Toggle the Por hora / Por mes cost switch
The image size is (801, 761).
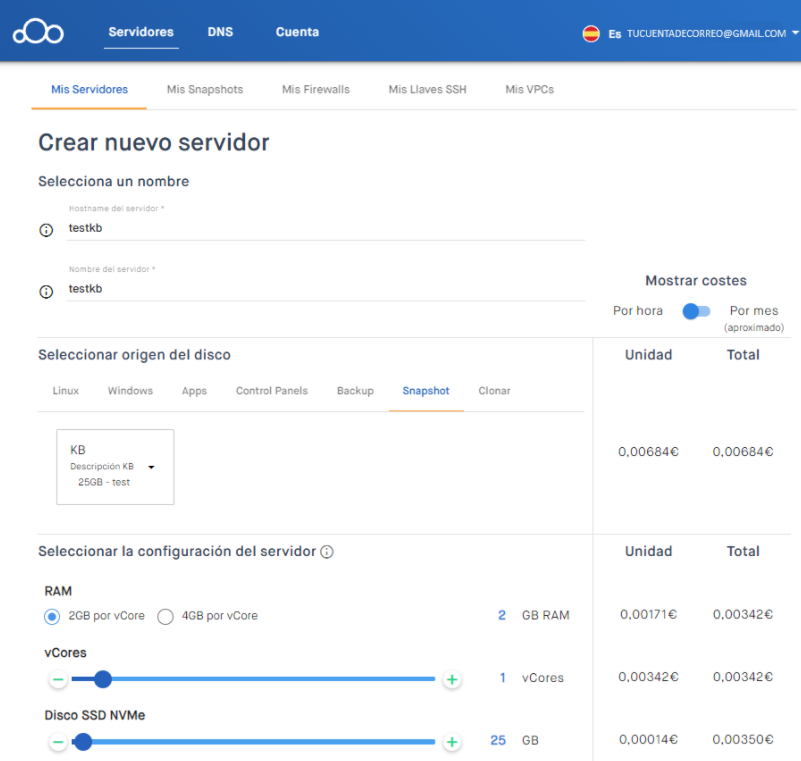696,311
